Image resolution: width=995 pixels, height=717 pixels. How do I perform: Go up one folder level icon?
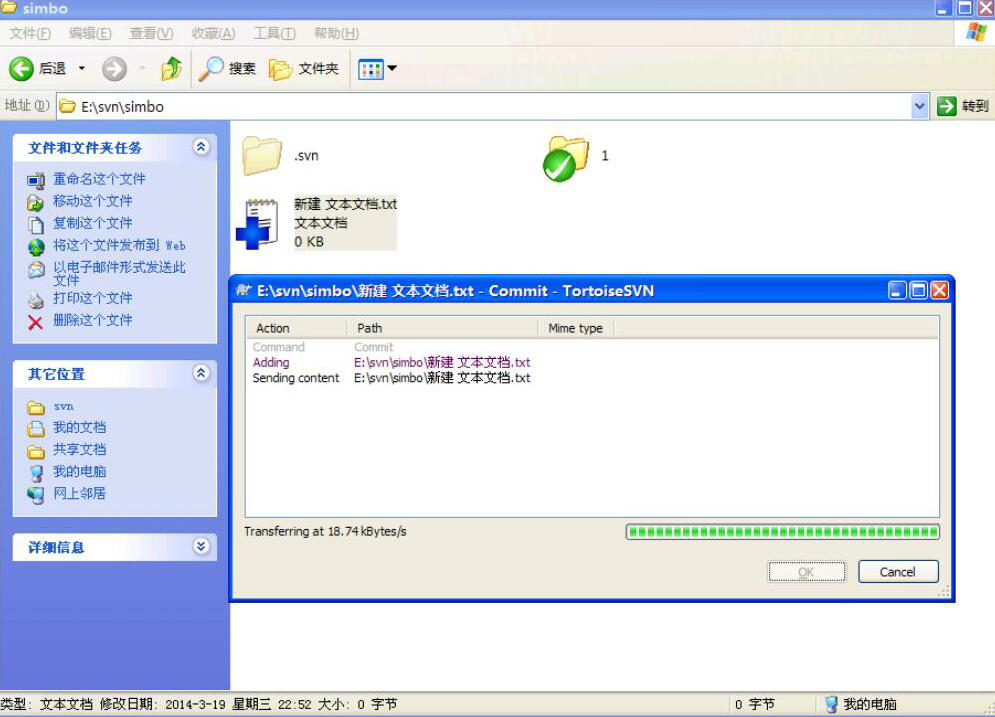(x=171, y=69)
